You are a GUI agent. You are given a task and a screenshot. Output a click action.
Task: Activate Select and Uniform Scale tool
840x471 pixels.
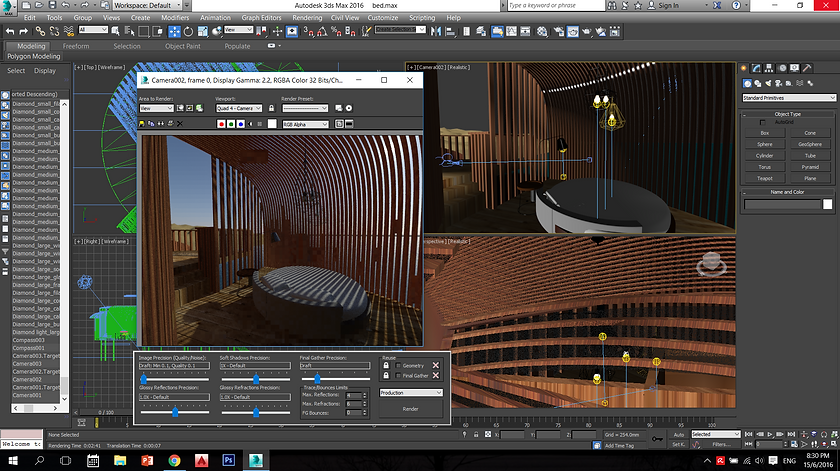click(202, 32)
